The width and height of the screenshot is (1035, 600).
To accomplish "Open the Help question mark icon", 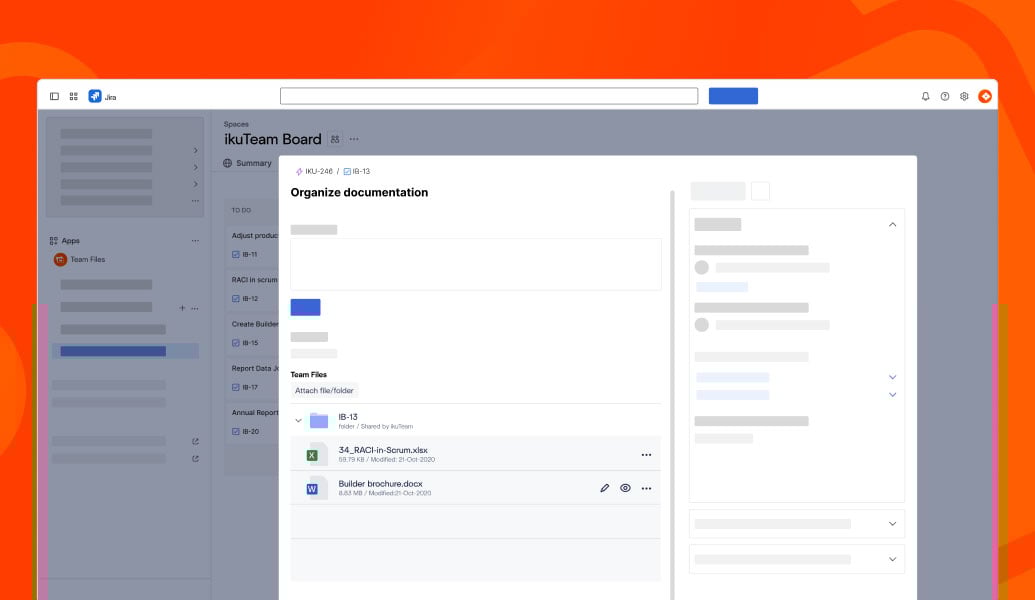I will pos(943,95).
